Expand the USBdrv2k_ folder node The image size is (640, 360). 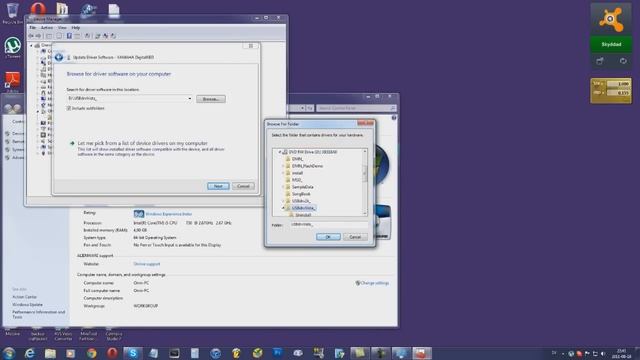pyautogui.click(x=283, y=201)
